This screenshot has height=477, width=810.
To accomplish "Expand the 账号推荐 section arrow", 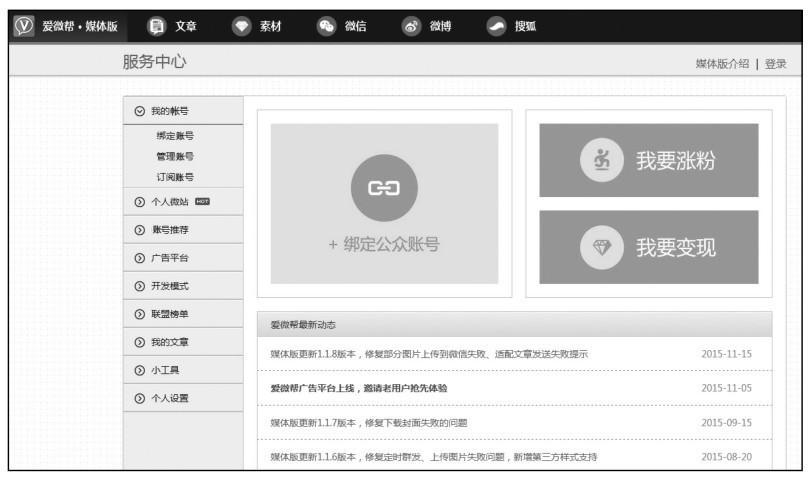I will 139,230.
